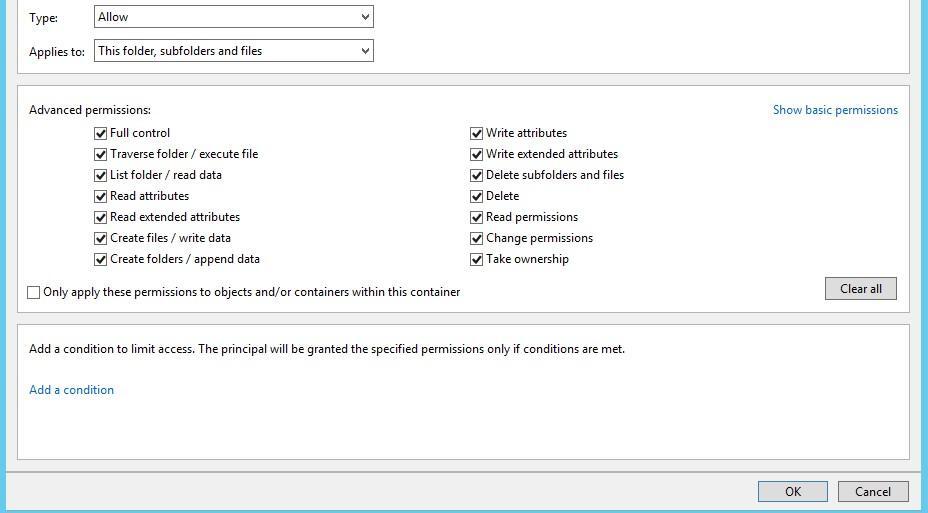This screenshot has width=928, height=513.
Task: Click the Advanced permissions heading text
Action: (x=90, y=110)
